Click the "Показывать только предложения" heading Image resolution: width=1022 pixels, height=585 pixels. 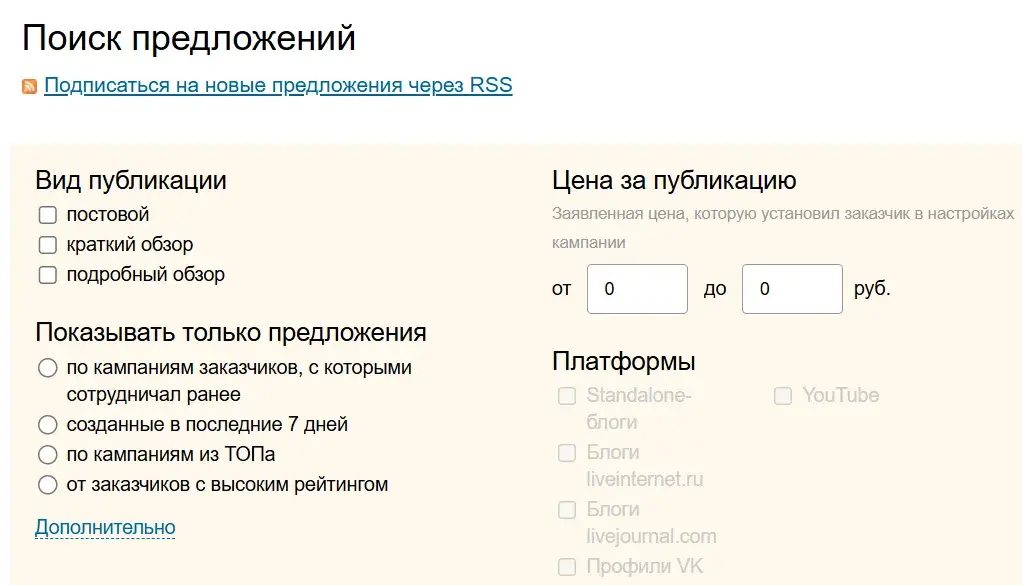pyautogui.click(x=231, y=332)
